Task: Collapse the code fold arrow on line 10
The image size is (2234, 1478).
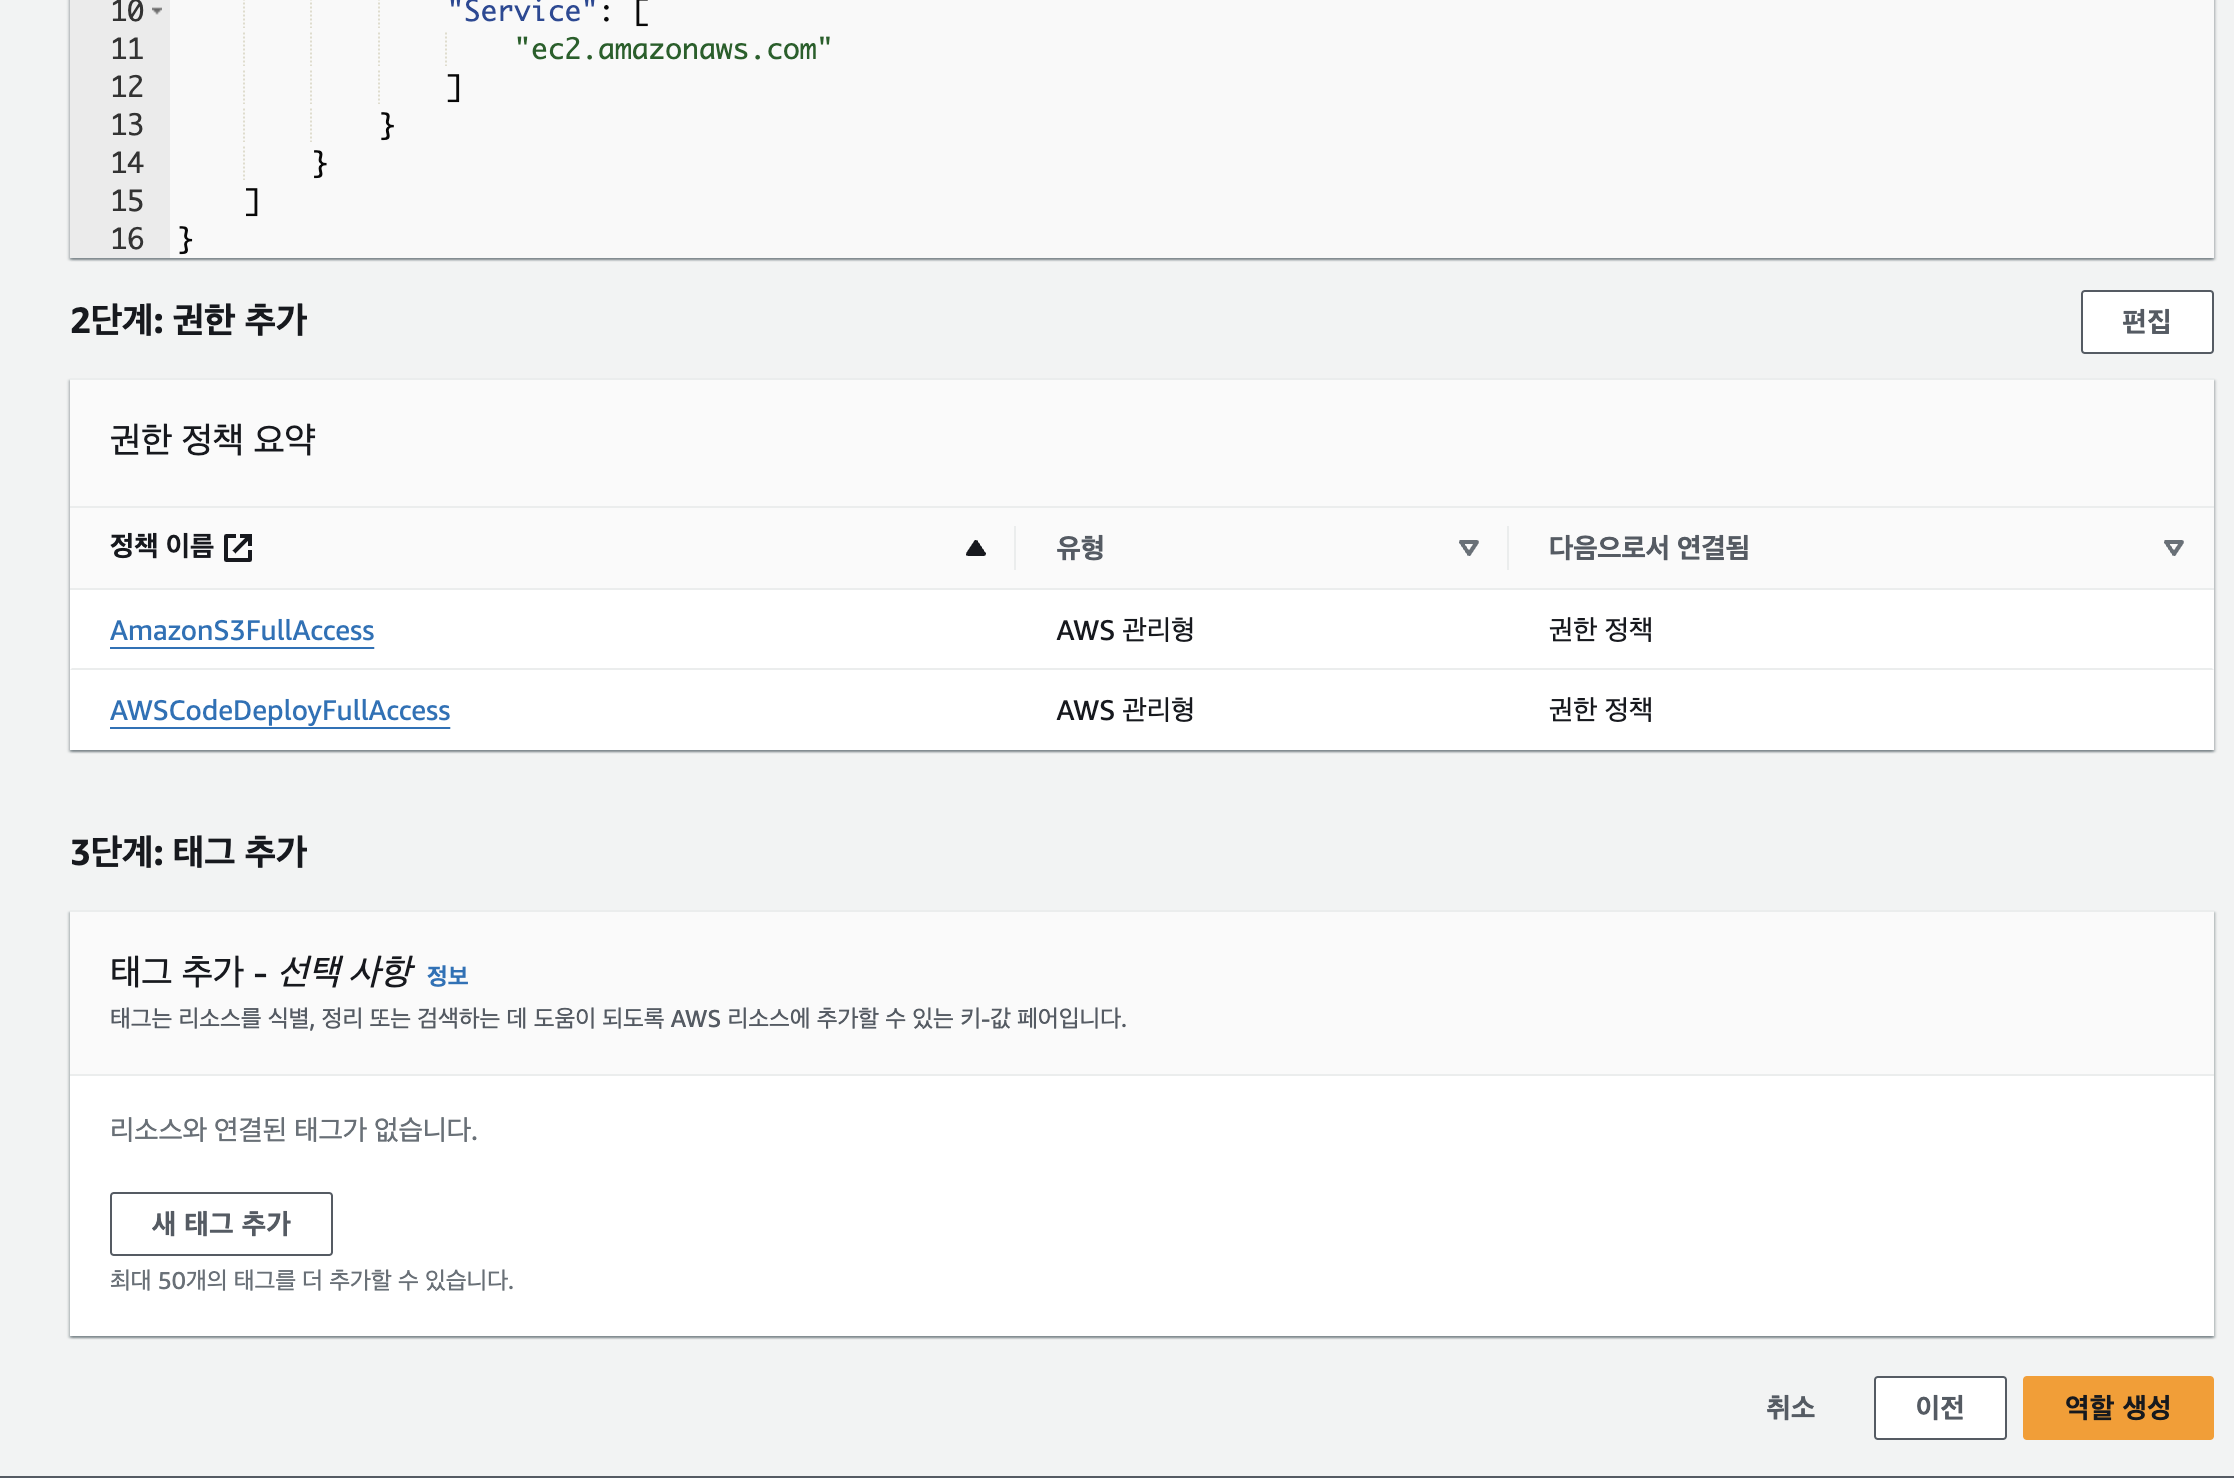Action: point(157,12)
